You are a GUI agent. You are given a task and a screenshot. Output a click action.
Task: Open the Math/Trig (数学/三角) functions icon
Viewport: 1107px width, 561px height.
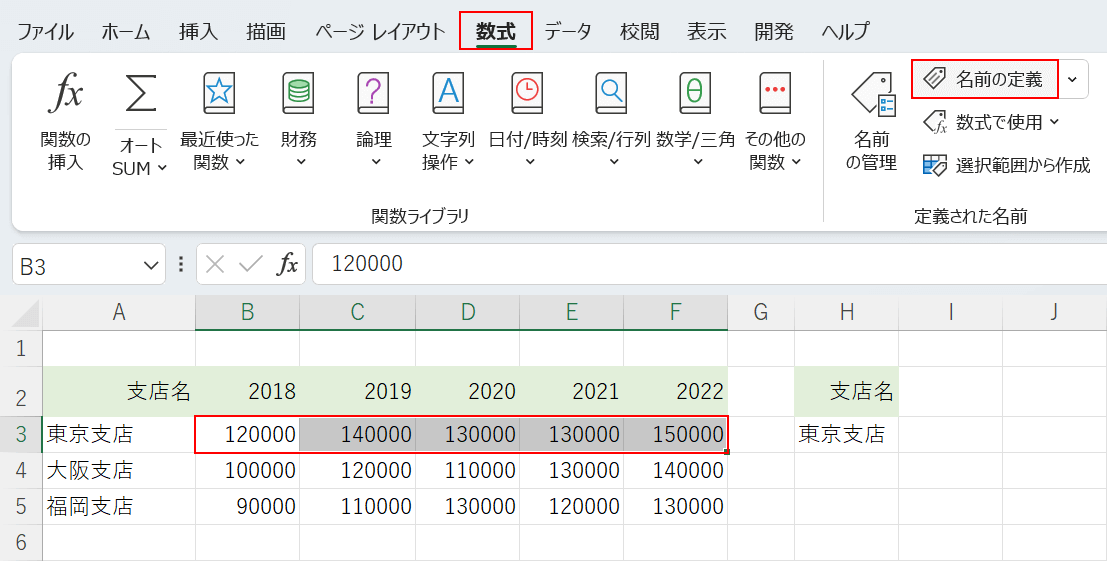tap(695, 95)
